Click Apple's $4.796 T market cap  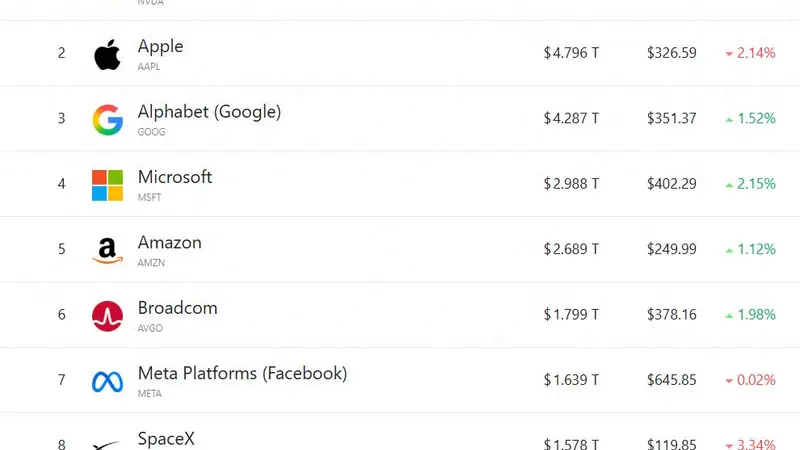[x=571, y=53]
